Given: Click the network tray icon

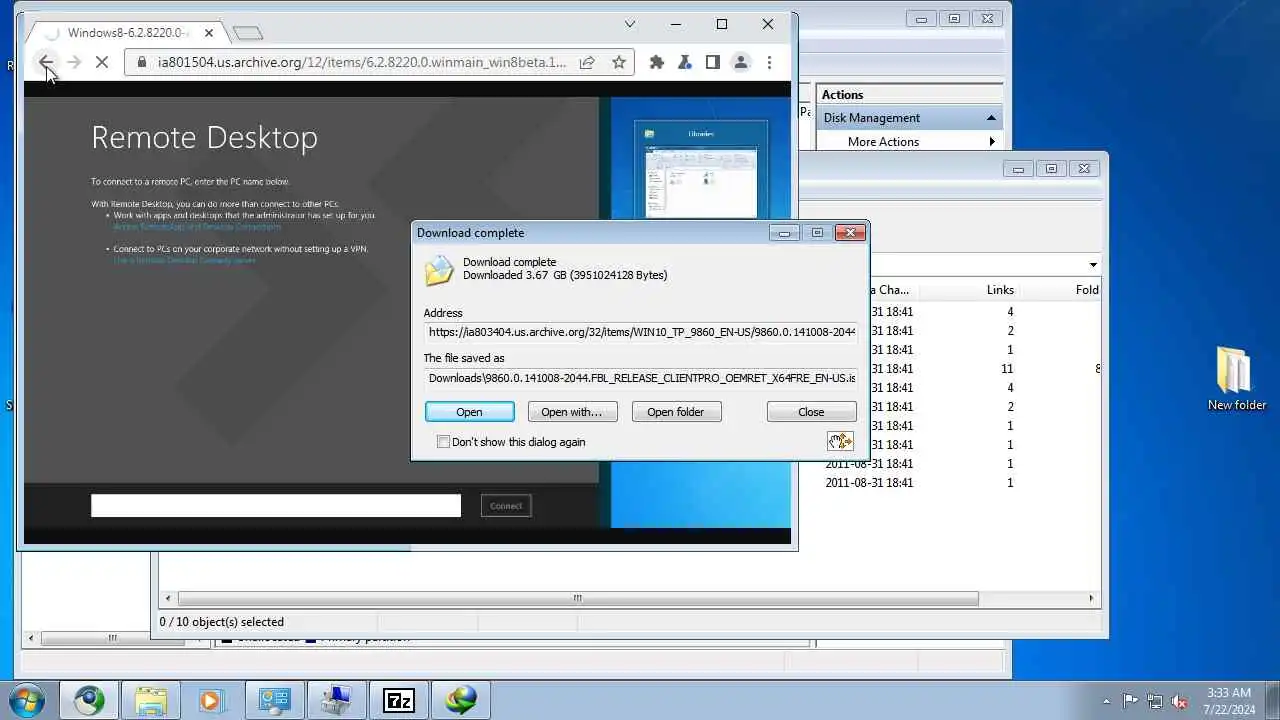Looking at the screenshot, I should pos(1155,701).
